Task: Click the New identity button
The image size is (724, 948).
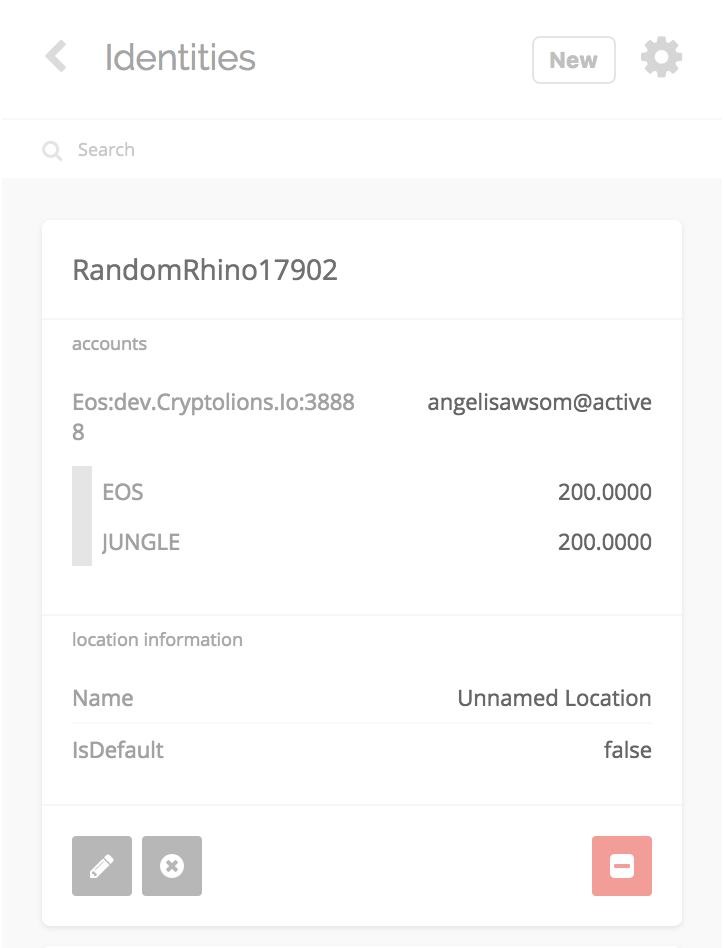Action: (x=573, y=60)
